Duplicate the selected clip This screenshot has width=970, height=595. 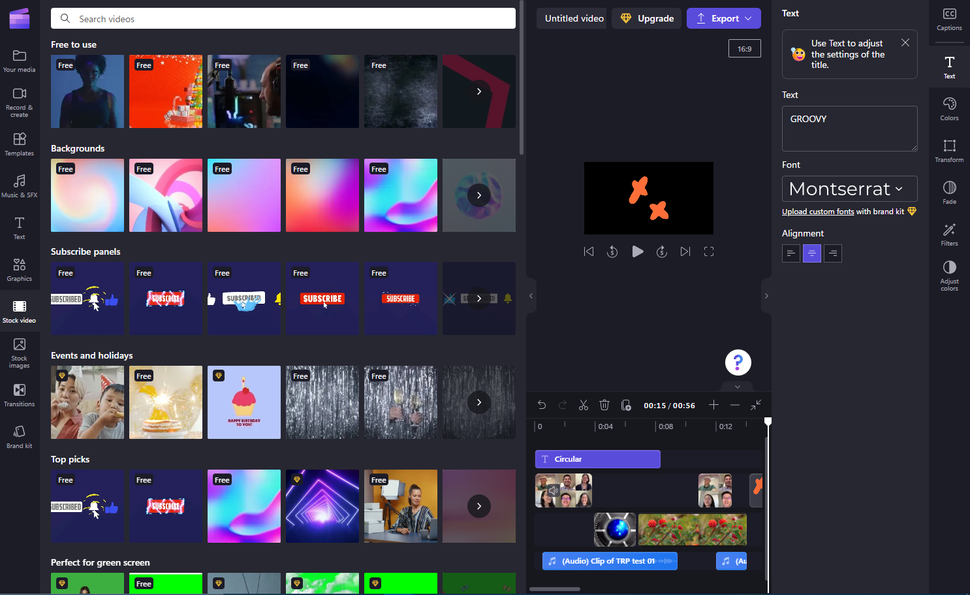pyautogui.click(x=626, y=404)
